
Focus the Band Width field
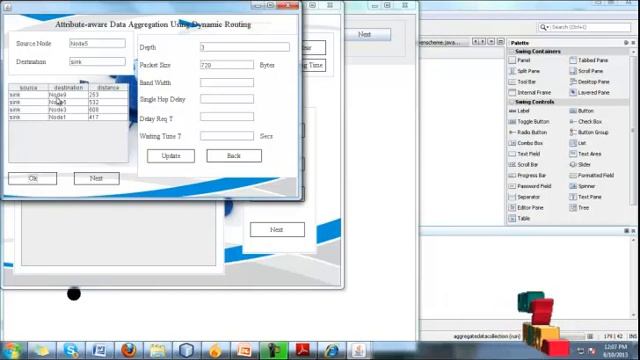(x=227, y=82)
